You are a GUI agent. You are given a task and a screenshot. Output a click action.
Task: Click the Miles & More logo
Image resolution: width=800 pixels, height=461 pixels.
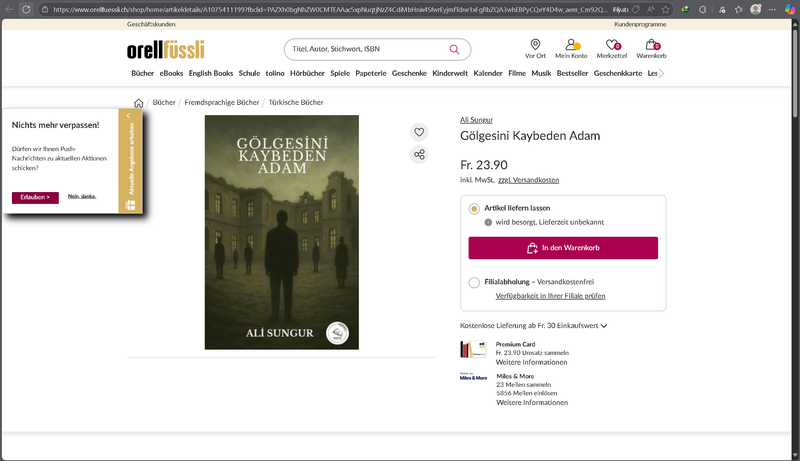pos(473,376)
